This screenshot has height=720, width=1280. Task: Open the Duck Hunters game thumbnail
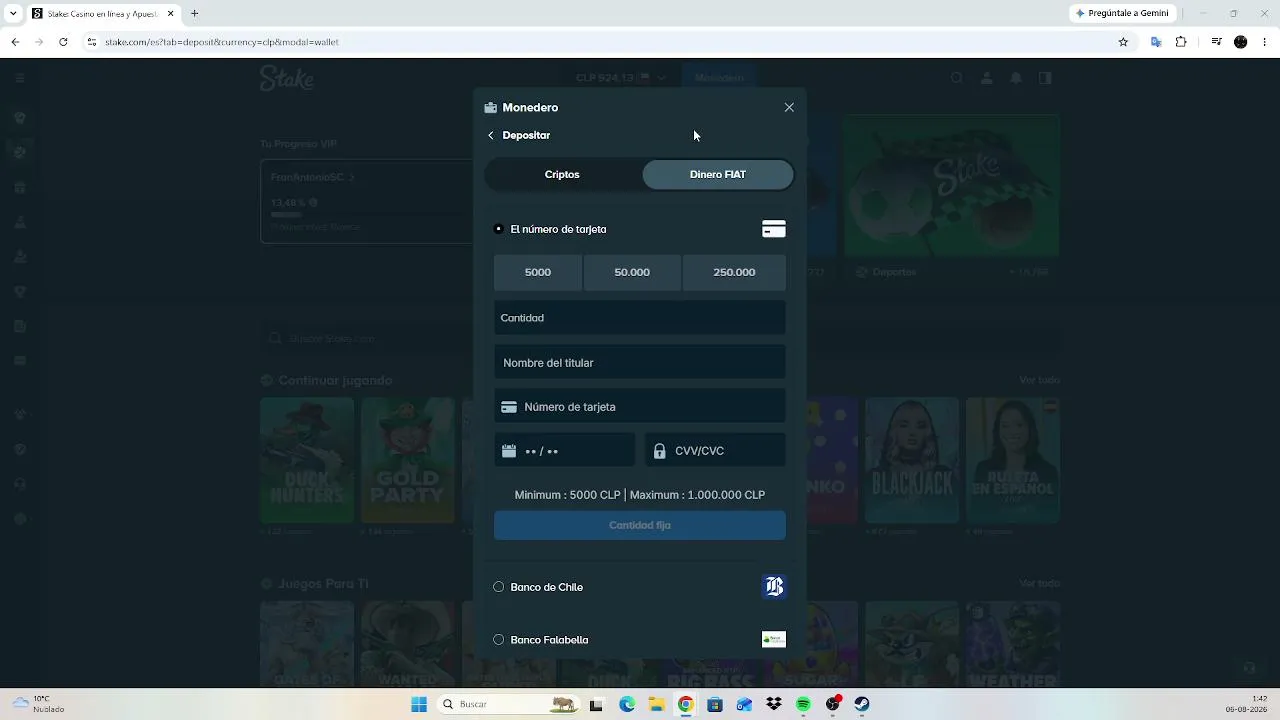coord(307,460)
